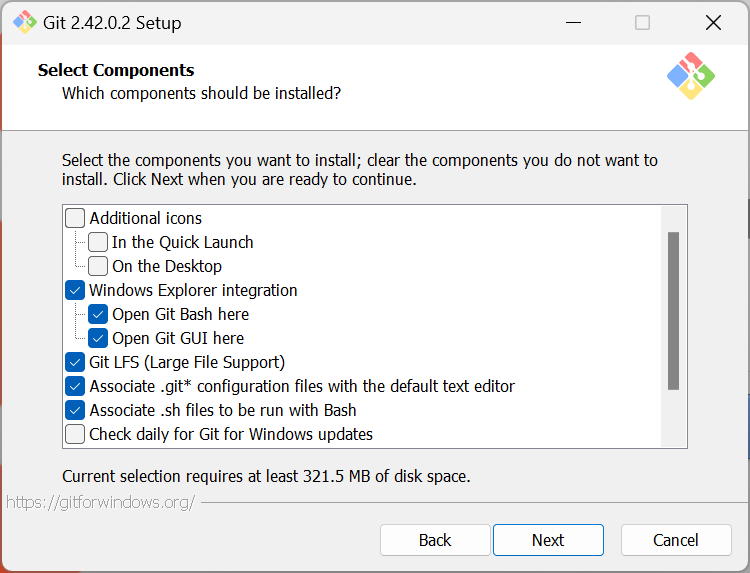The width and height of the screenshot is (750, 573).
Task: Uncheck Open Git GUI here
Action: (x=98, y=338)
